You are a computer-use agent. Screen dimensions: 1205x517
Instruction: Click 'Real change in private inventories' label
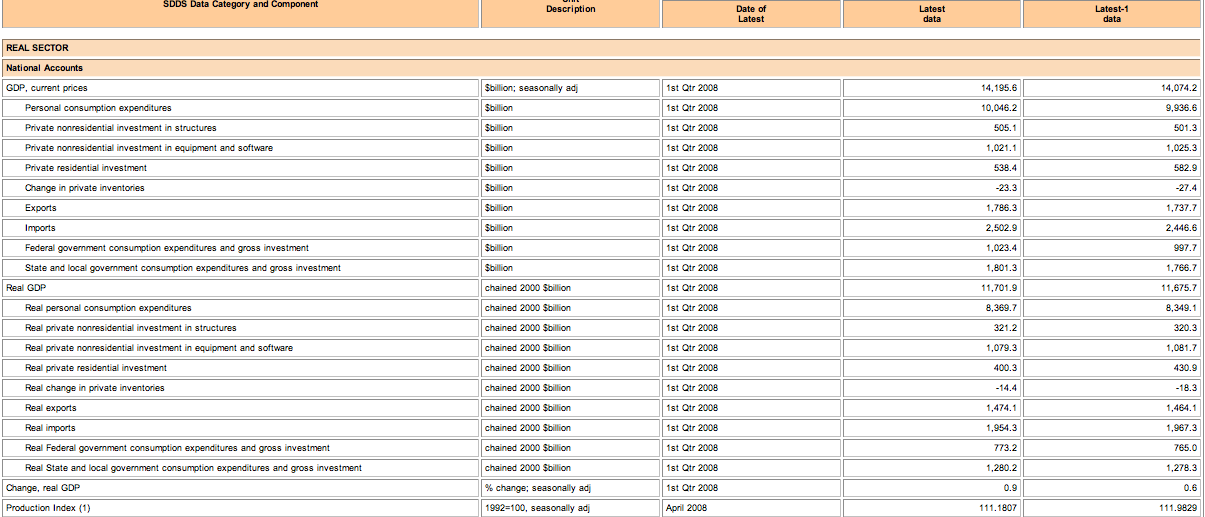(95, 388)
